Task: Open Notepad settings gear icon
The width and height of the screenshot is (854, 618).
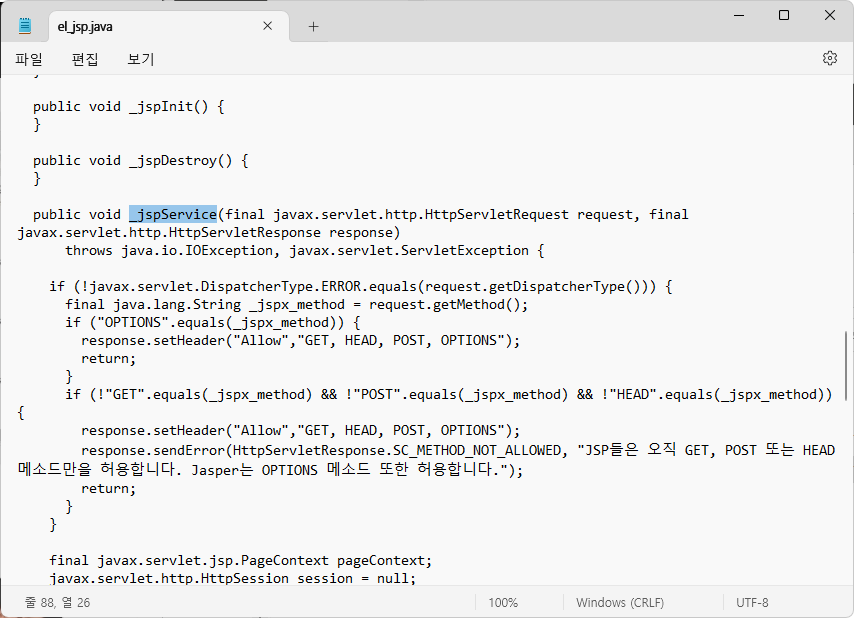Action: pos(829,58)
